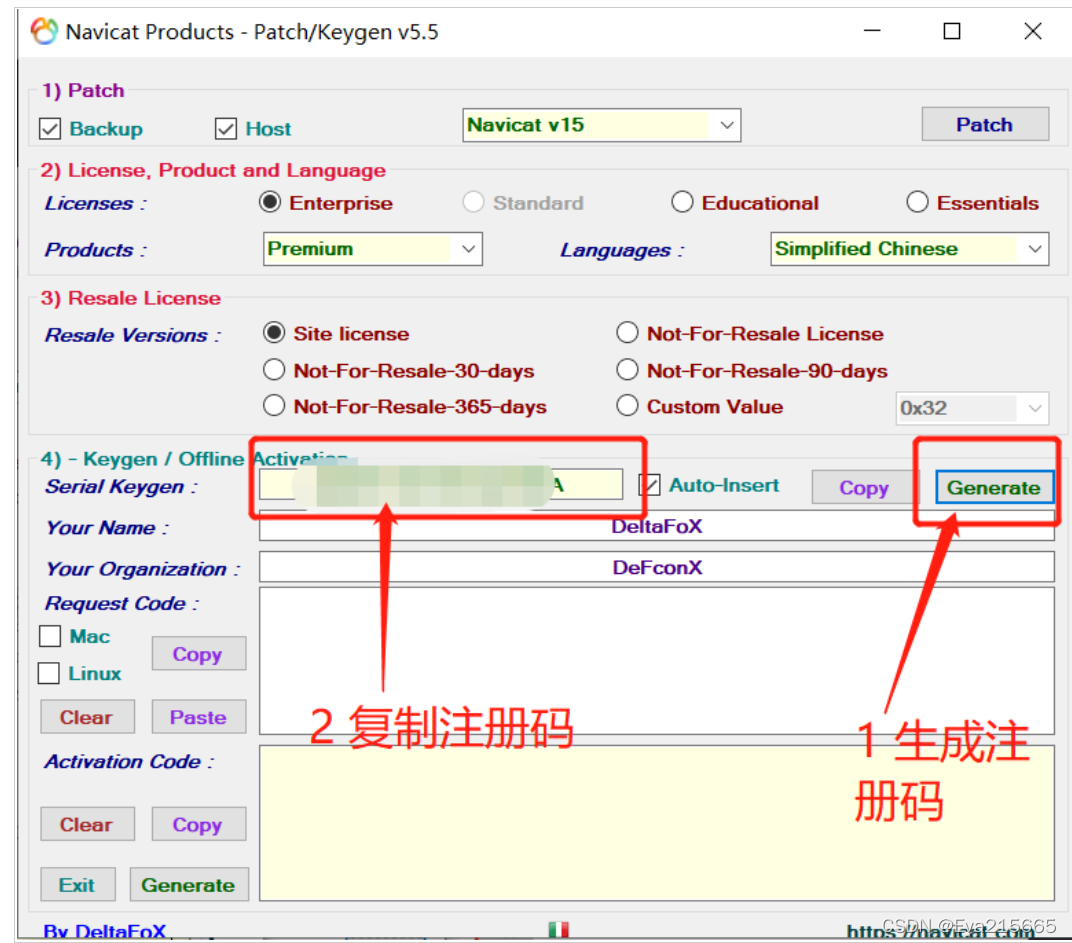This screenshot has height=943, width=1072.
Task: Toggle the Auto-Insert checkbox
Action: [x=649, y=486]
